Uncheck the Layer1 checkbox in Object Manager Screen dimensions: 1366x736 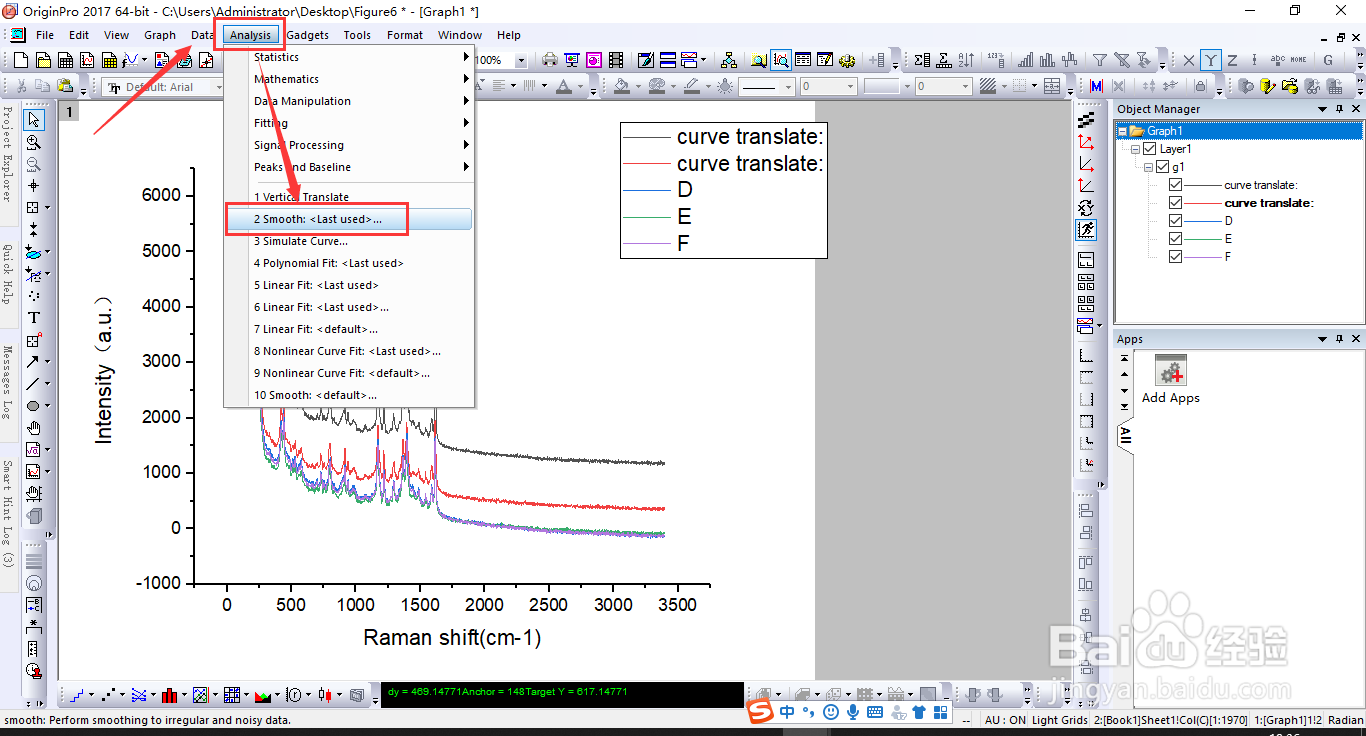click(1149, 149)
